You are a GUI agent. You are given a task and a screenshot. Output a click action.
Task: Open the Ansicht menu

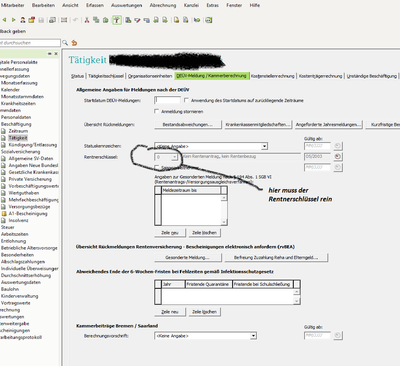(x=70, y=5)
